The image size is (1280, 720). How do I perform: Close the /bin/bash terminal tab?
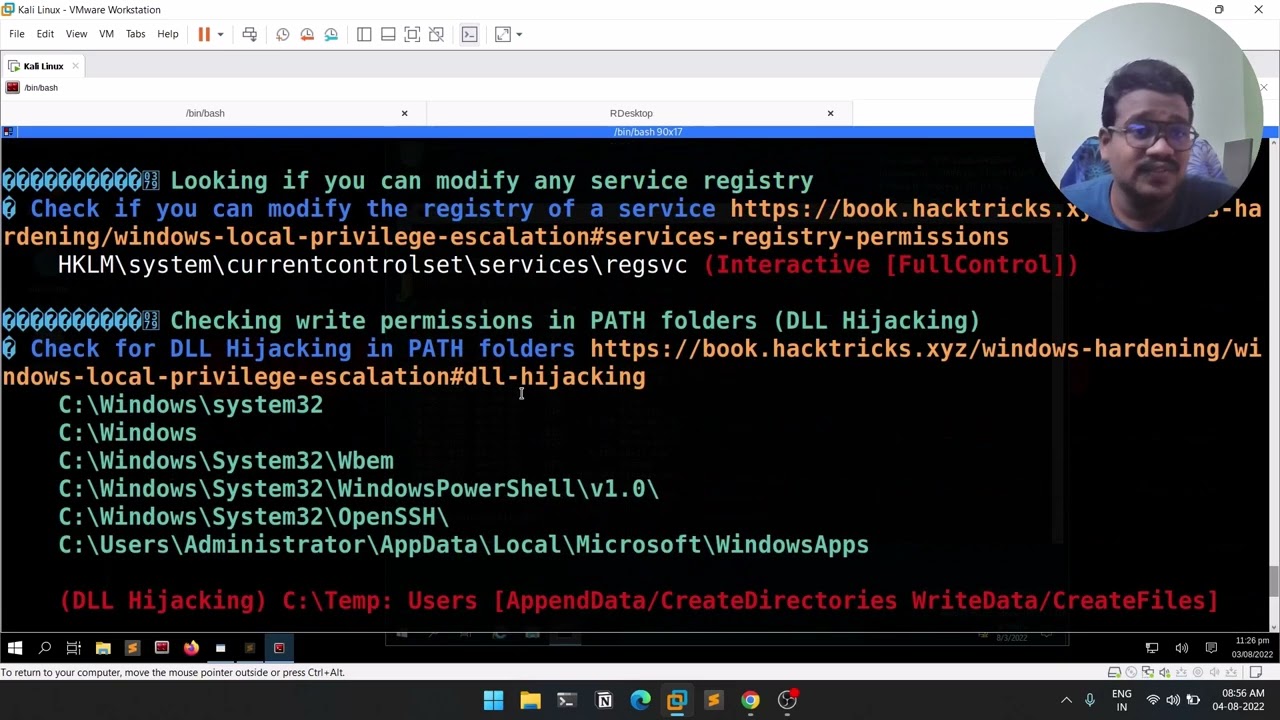(x=404, y=113)
